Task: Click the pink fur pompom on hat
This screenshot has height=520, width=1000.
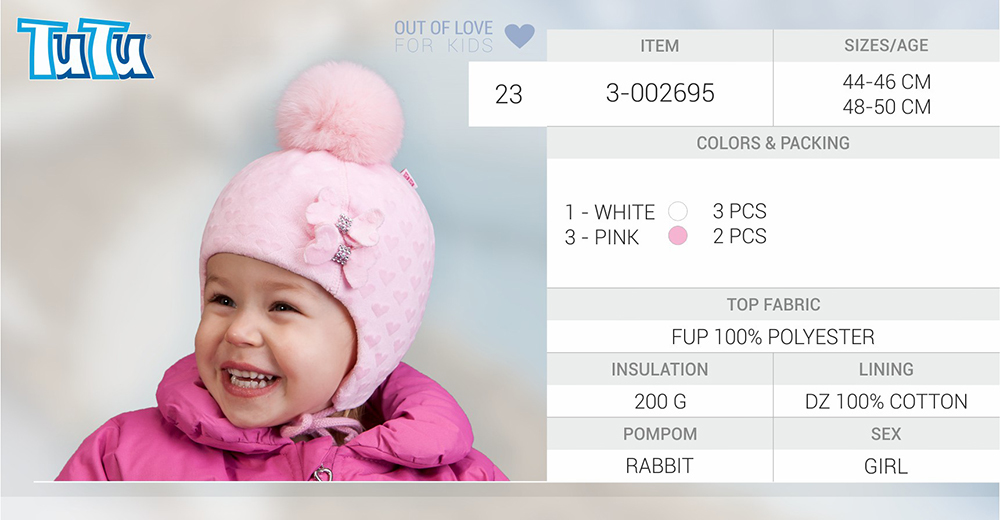Action: click(340, 112)
